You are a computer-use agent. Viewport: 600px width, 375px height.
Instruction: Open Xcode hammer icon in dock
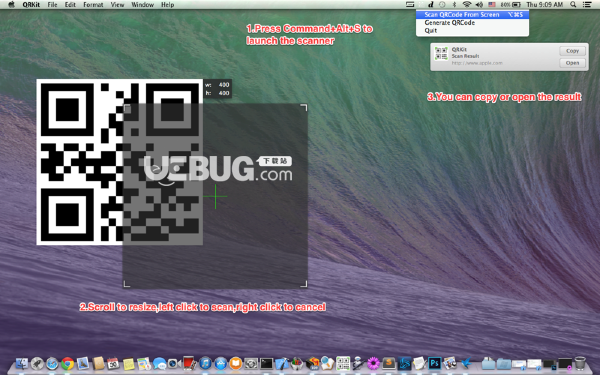click(x=282, y=364)
